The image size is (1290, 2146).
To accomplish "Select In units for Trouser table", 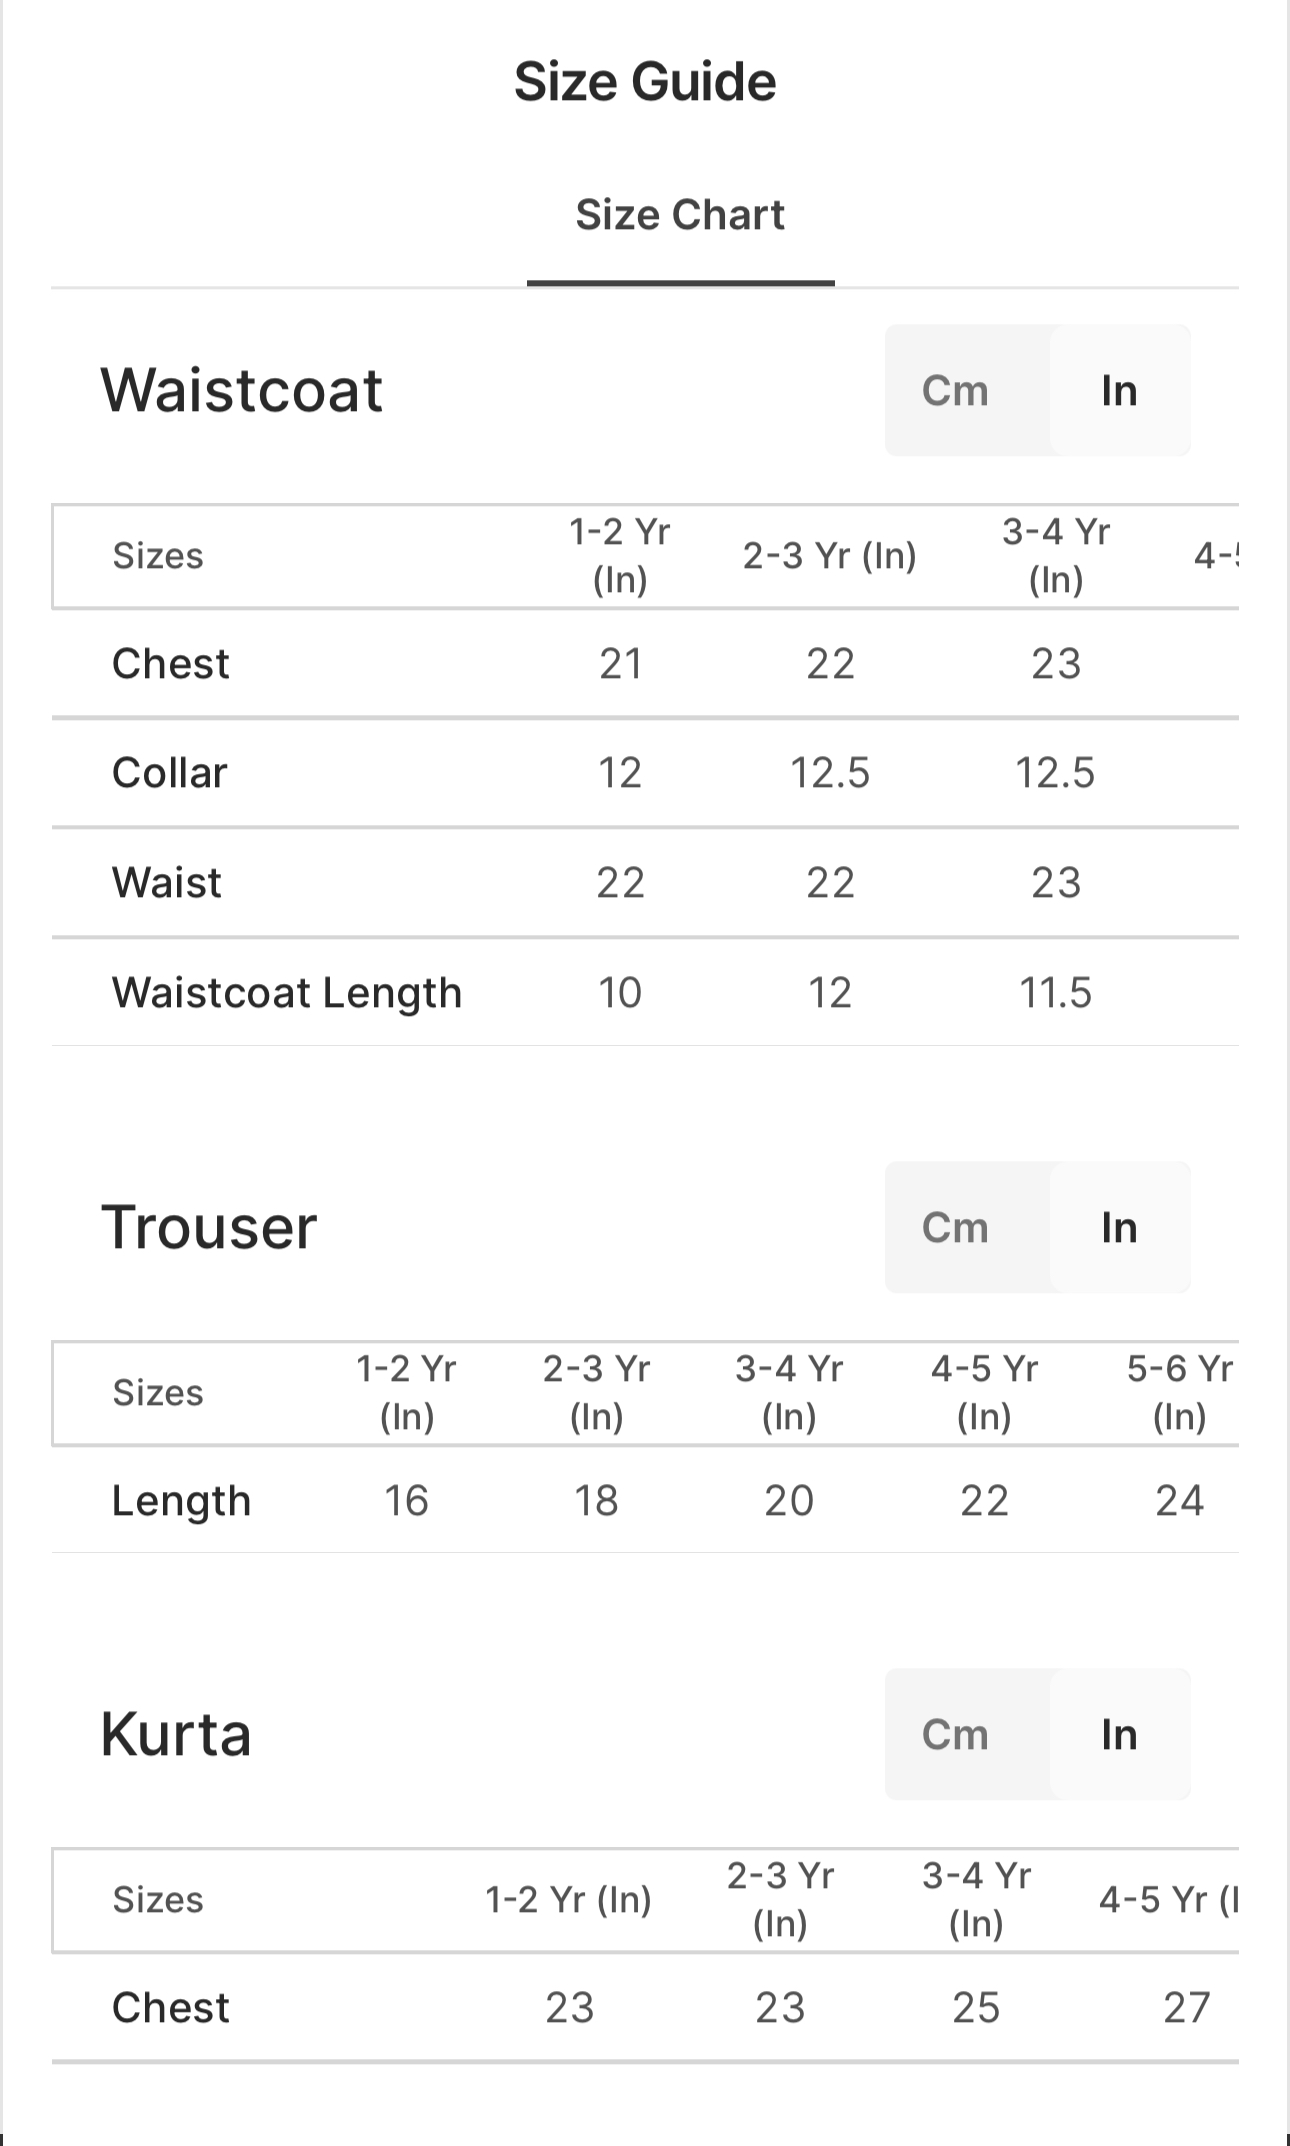I will tap(1119, 1227).
